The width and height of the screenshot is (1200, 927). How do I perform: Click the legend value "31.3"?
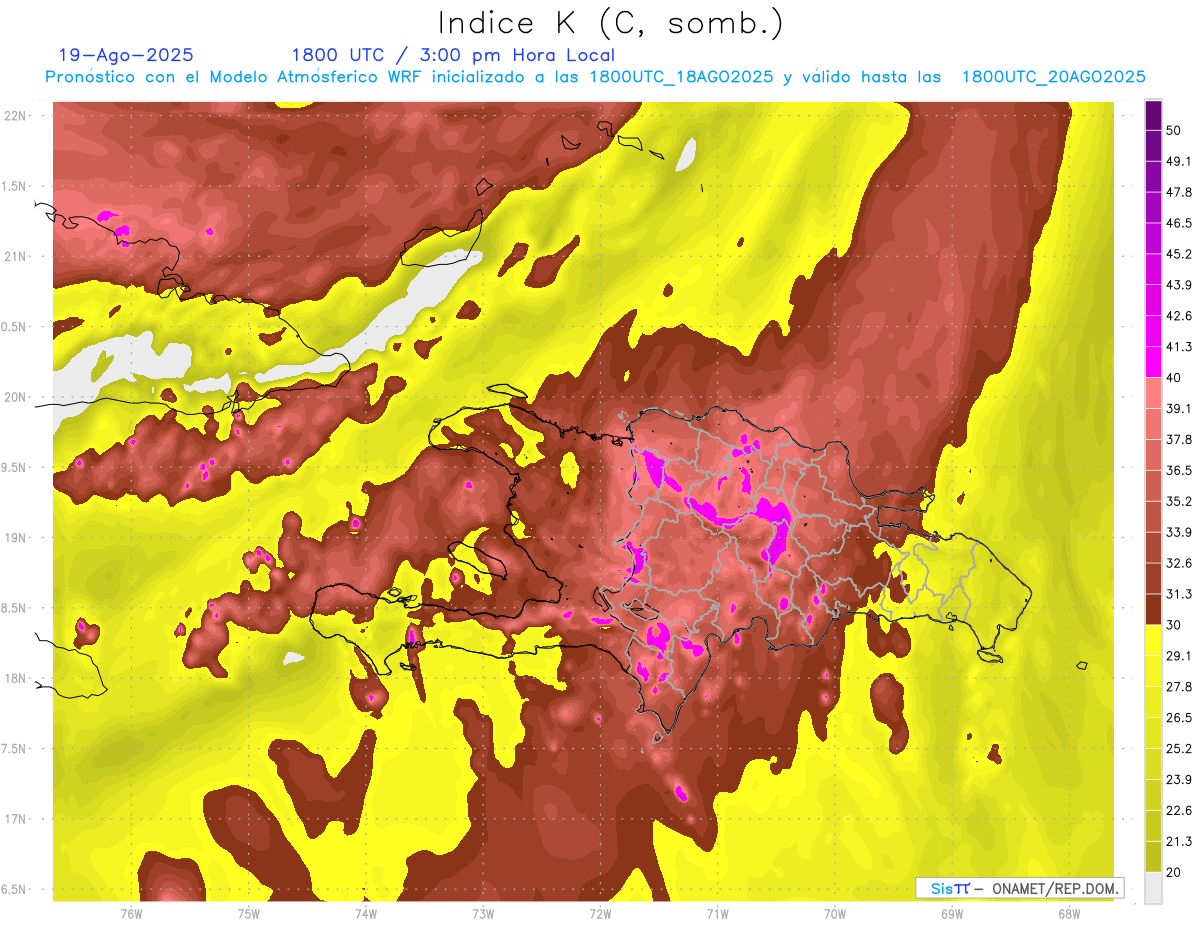point(1178,594)
